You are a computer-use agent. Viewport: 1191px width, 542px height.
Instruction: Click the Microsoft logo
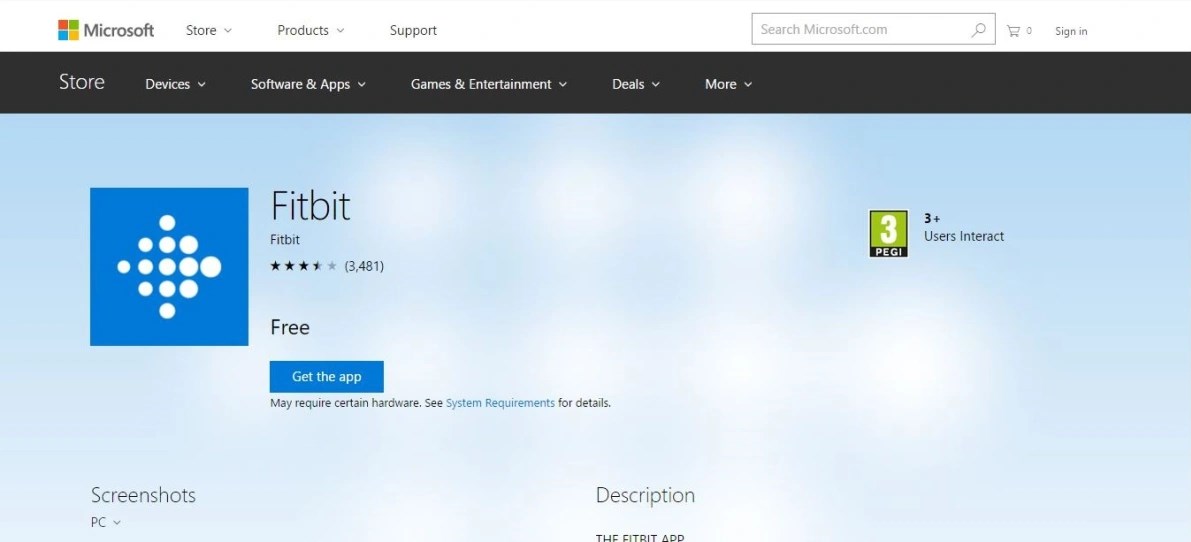click(x=106, y=30)
